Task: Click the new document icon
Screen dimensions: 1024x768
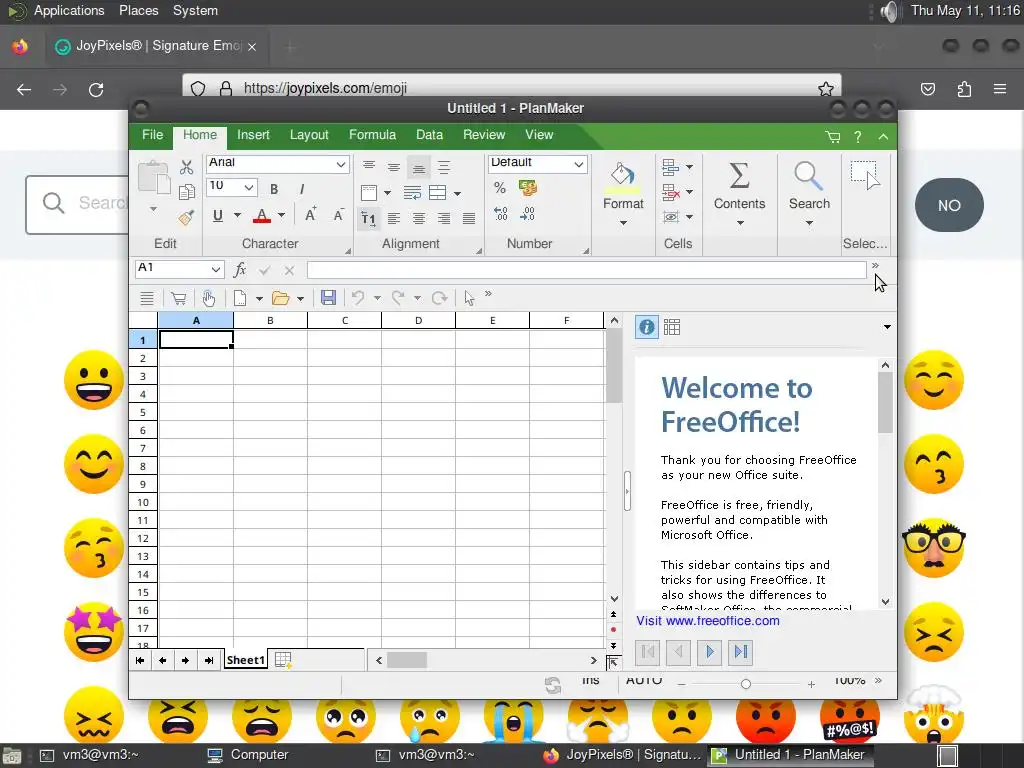Action: [x=240, y=298]
